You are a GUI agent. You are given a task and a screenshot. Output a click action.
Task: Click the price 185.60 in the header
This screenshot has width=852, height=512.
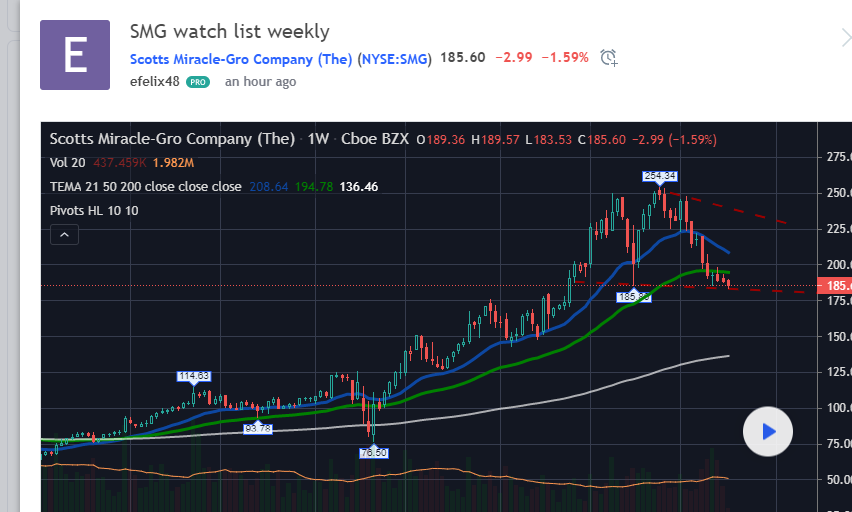462,57
